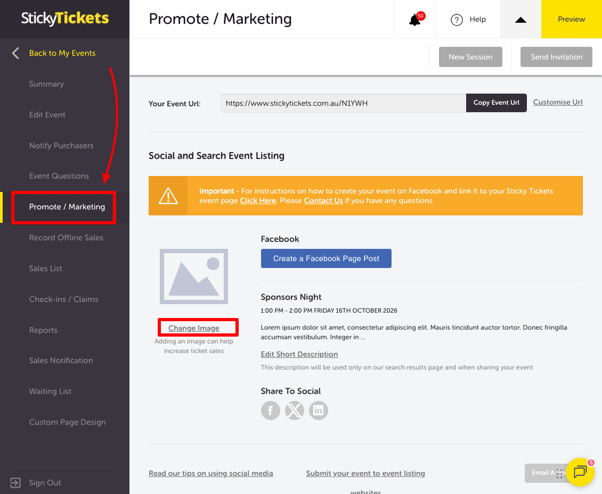Open the Summary sidebar item
Viewport: 602px width, 494px height.
click(x=46, y=84)
